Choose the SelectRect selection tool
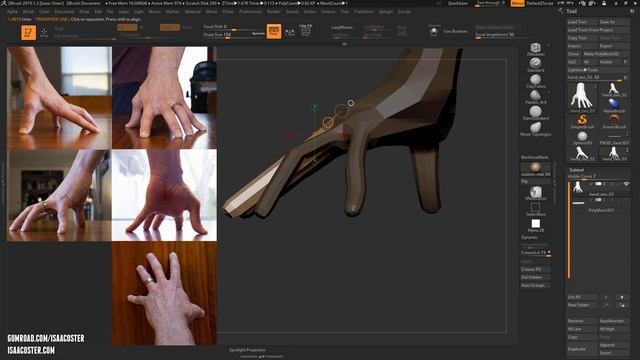 [535, 209]
